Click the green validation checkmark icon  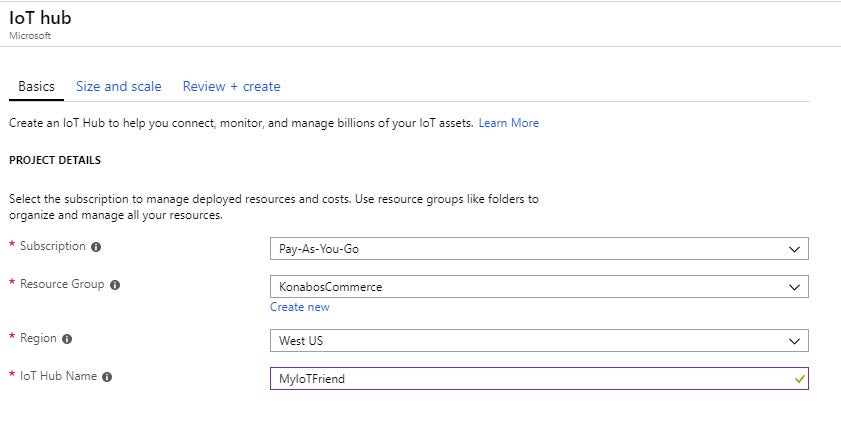tap(797, 379)
